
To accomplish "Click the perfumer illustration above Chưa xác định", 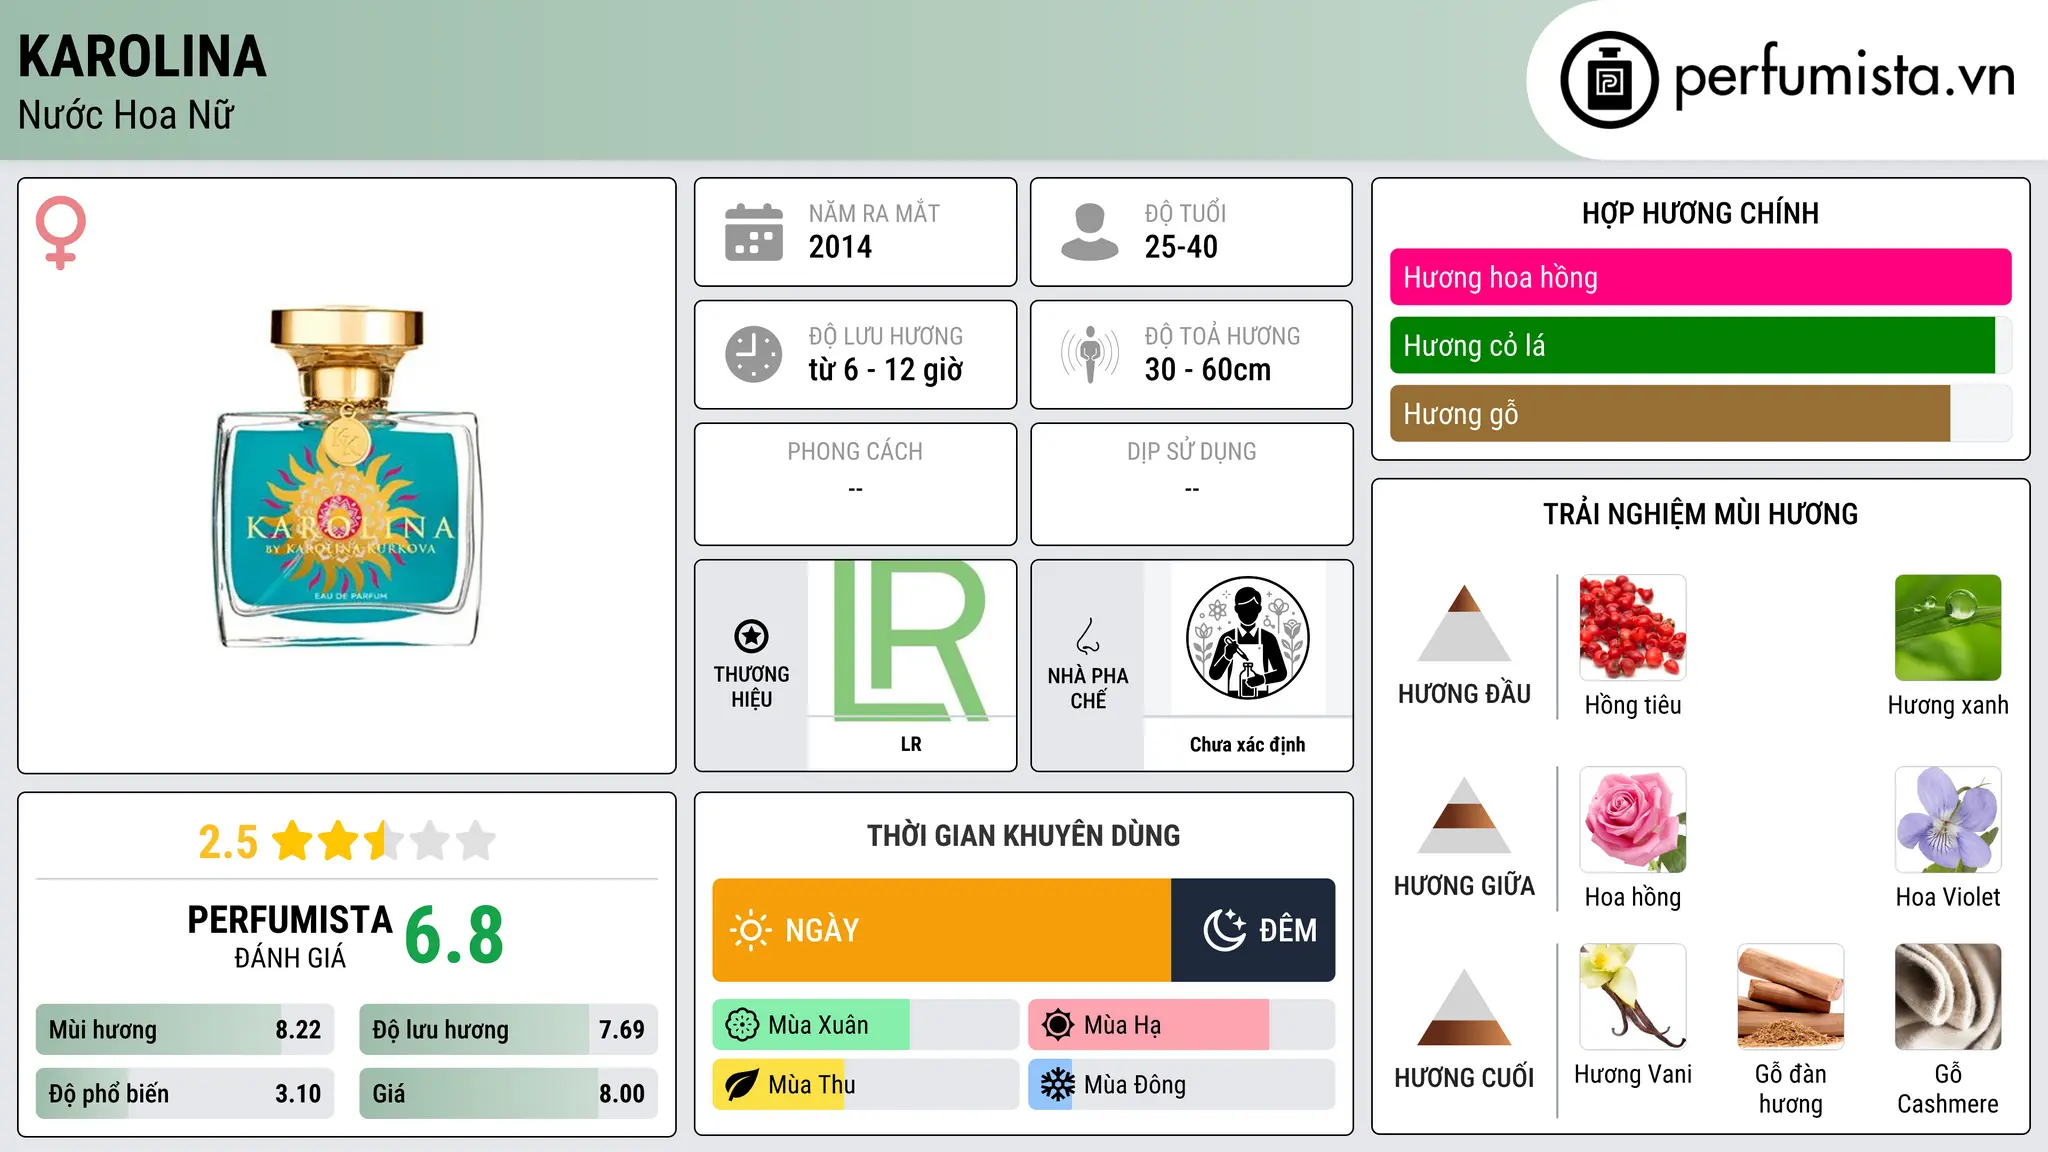I will (x=1248, y=638).
